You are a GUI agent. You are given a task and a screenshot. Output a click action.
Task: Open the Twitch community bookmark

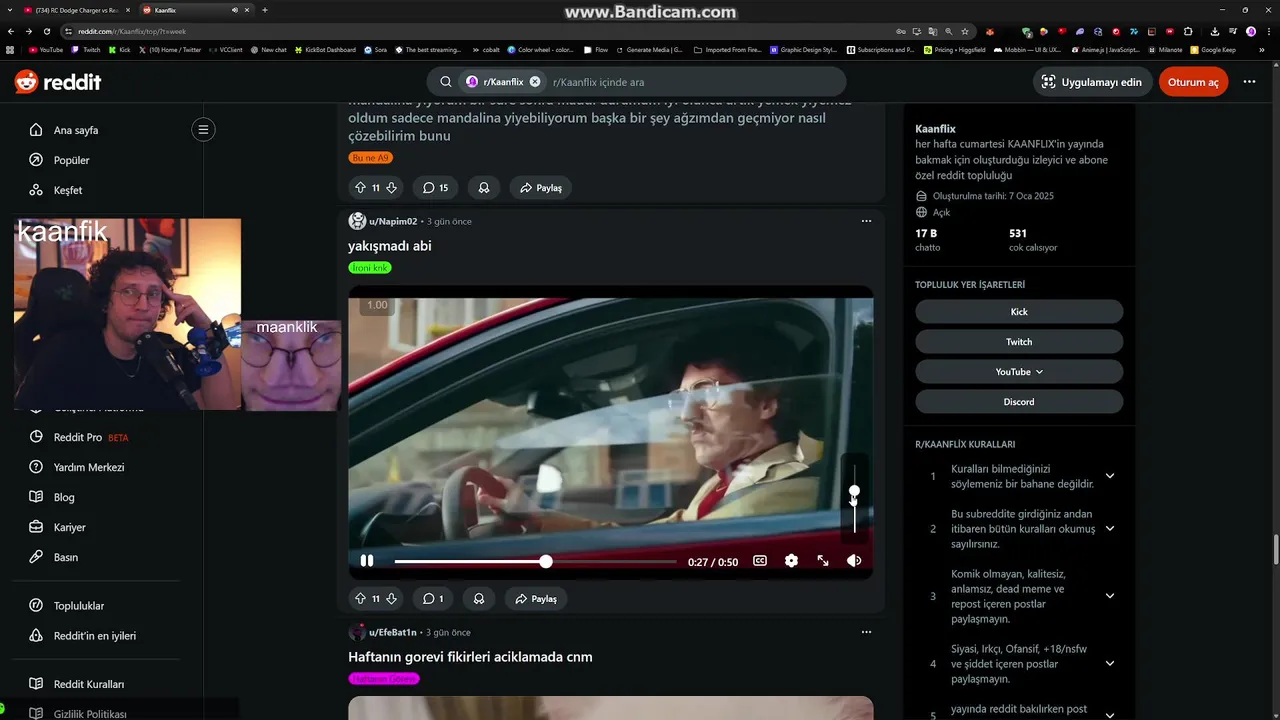coord(1019,342)
